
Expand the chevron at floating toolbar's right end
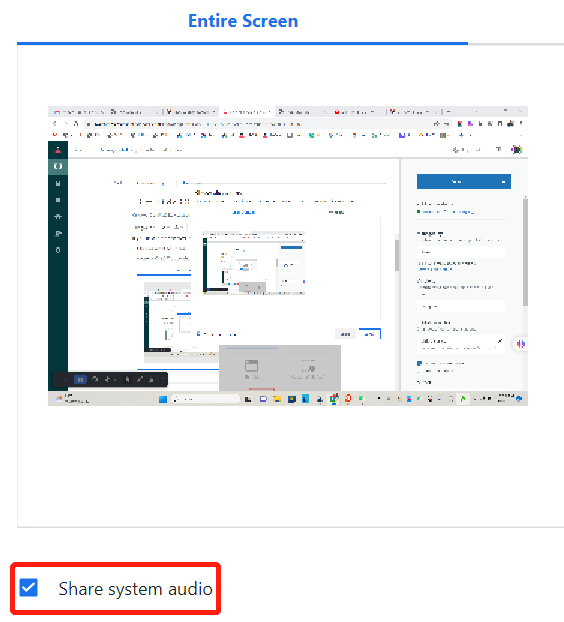163,380
